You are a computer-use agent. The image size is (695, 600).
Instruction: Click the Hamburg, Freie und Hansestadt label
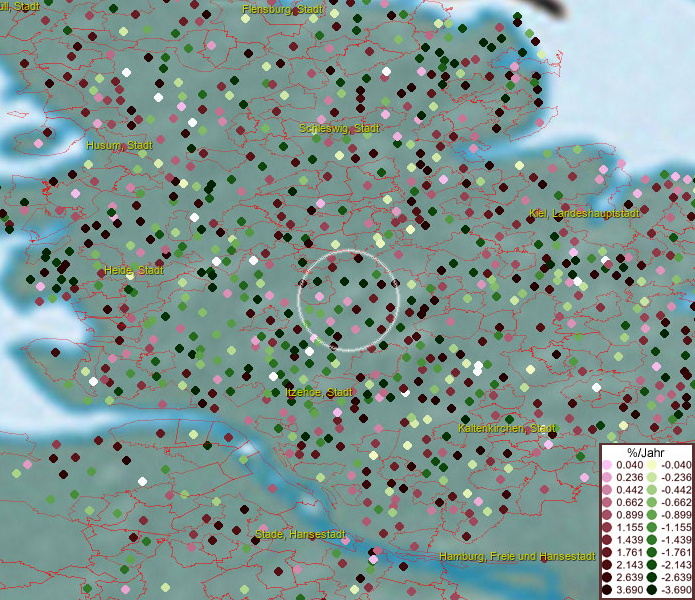tap(517, 556)
